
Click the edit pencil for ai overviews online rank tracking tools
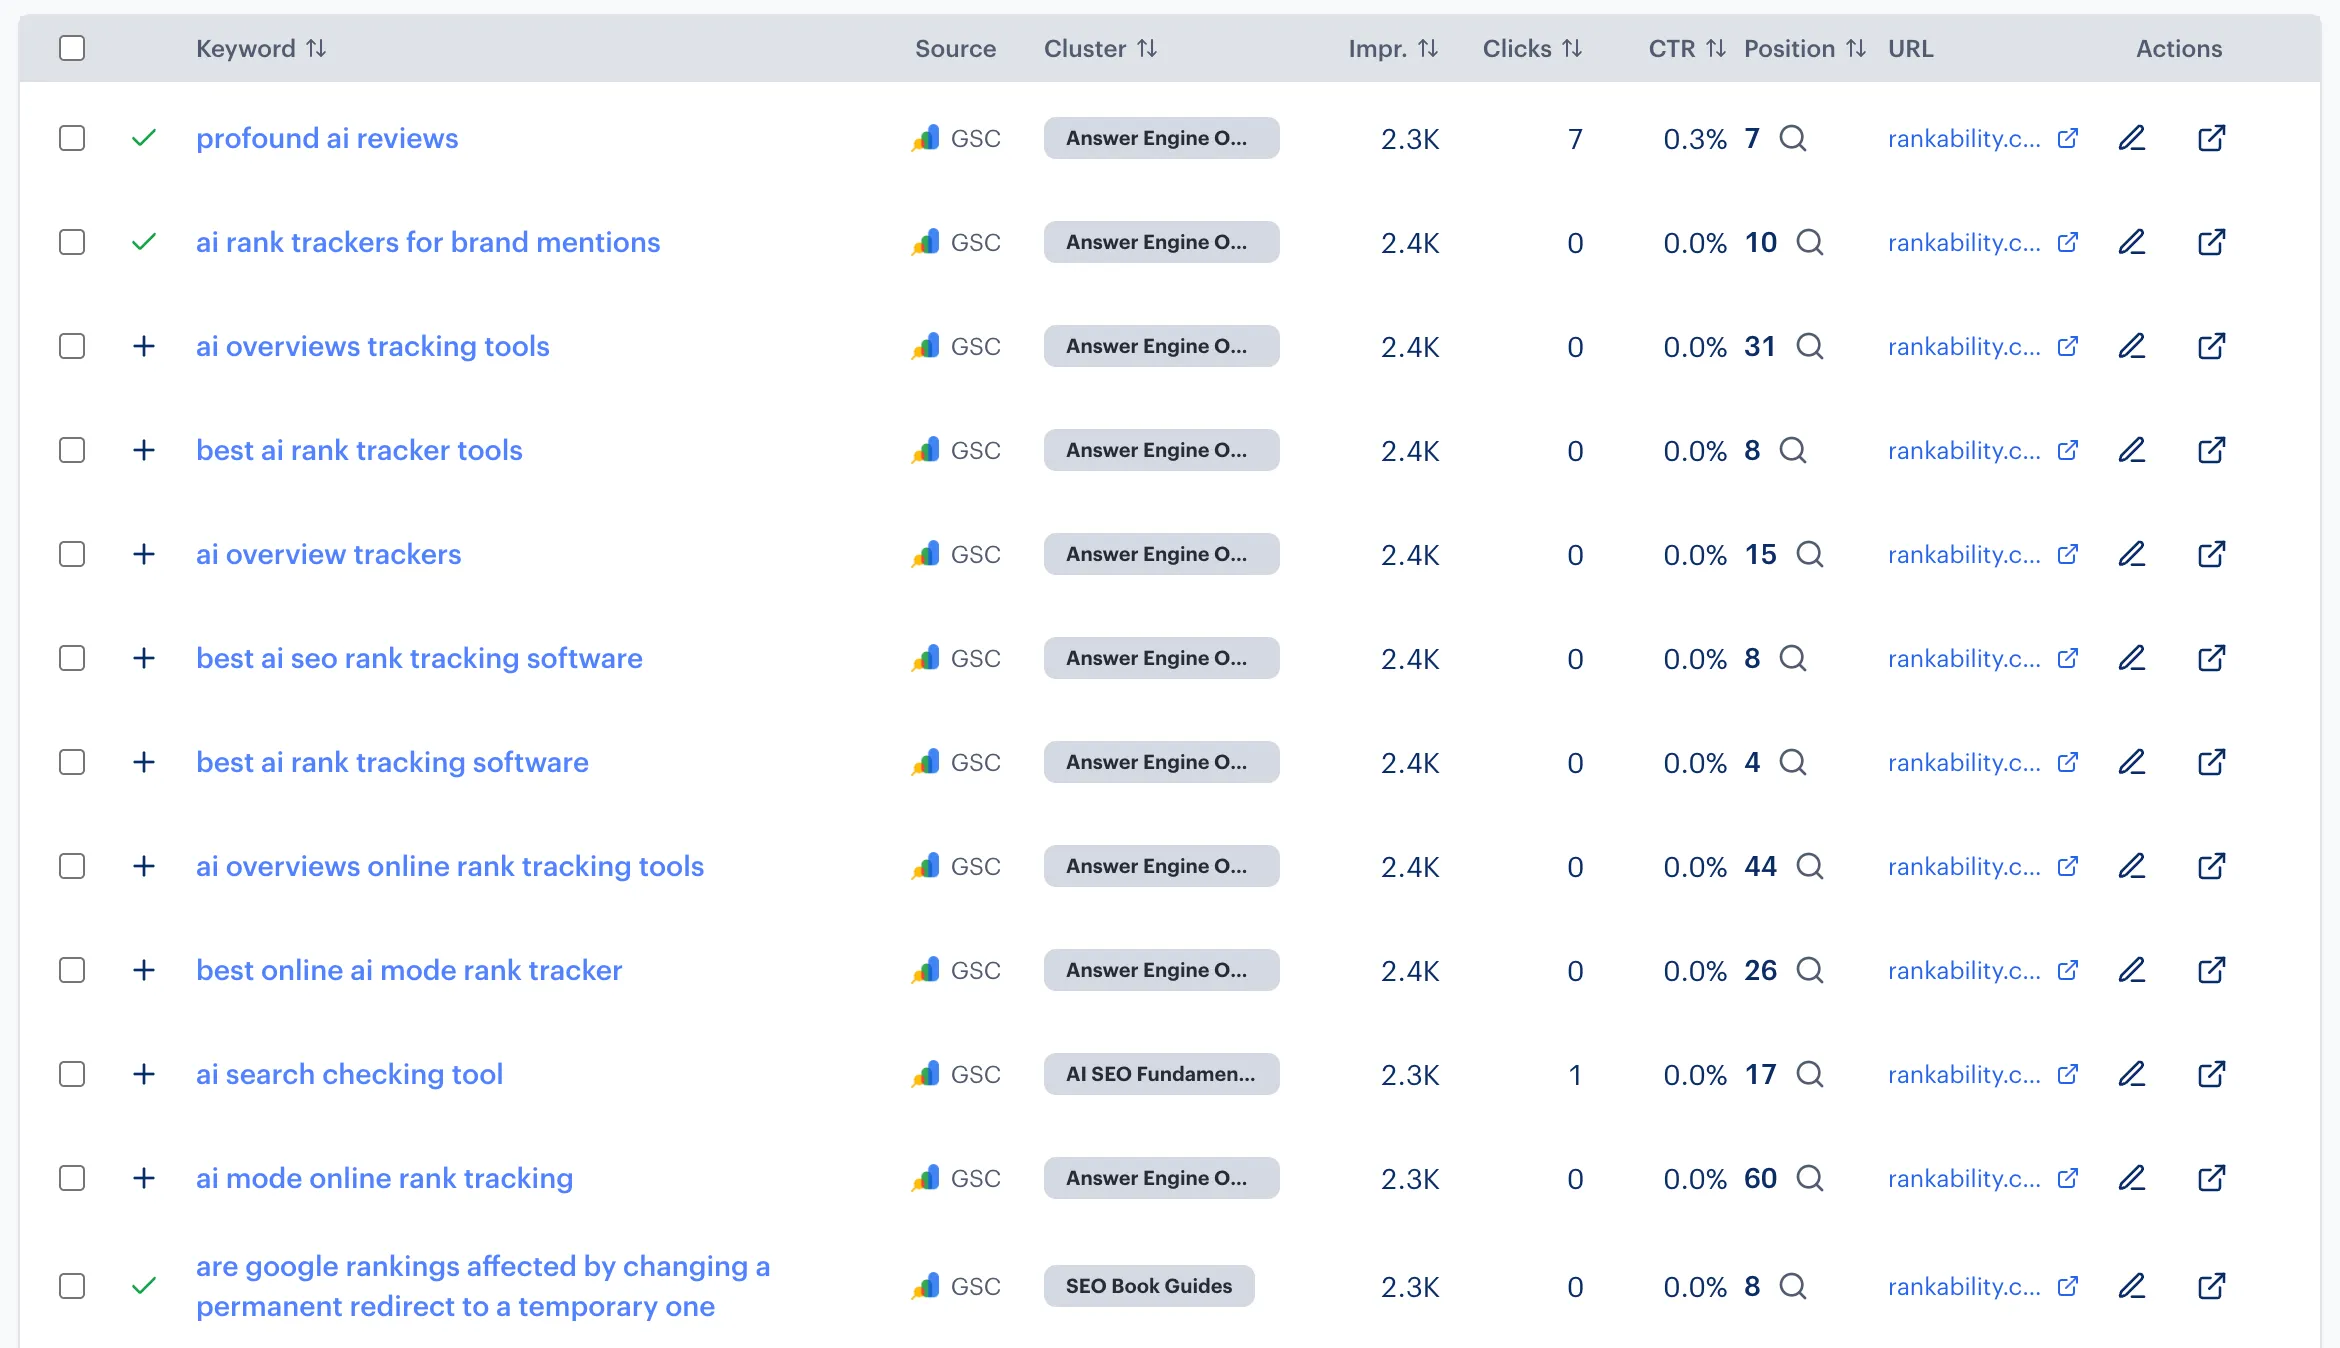click(2132, 866)
